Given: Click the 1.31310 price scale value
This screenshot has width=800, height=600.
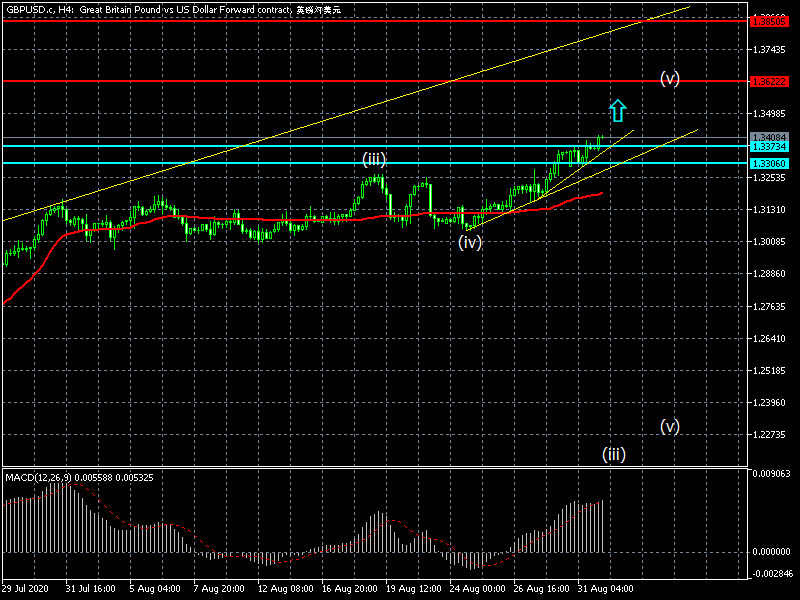Looking at the screenshot, I should tap(769, 210).
